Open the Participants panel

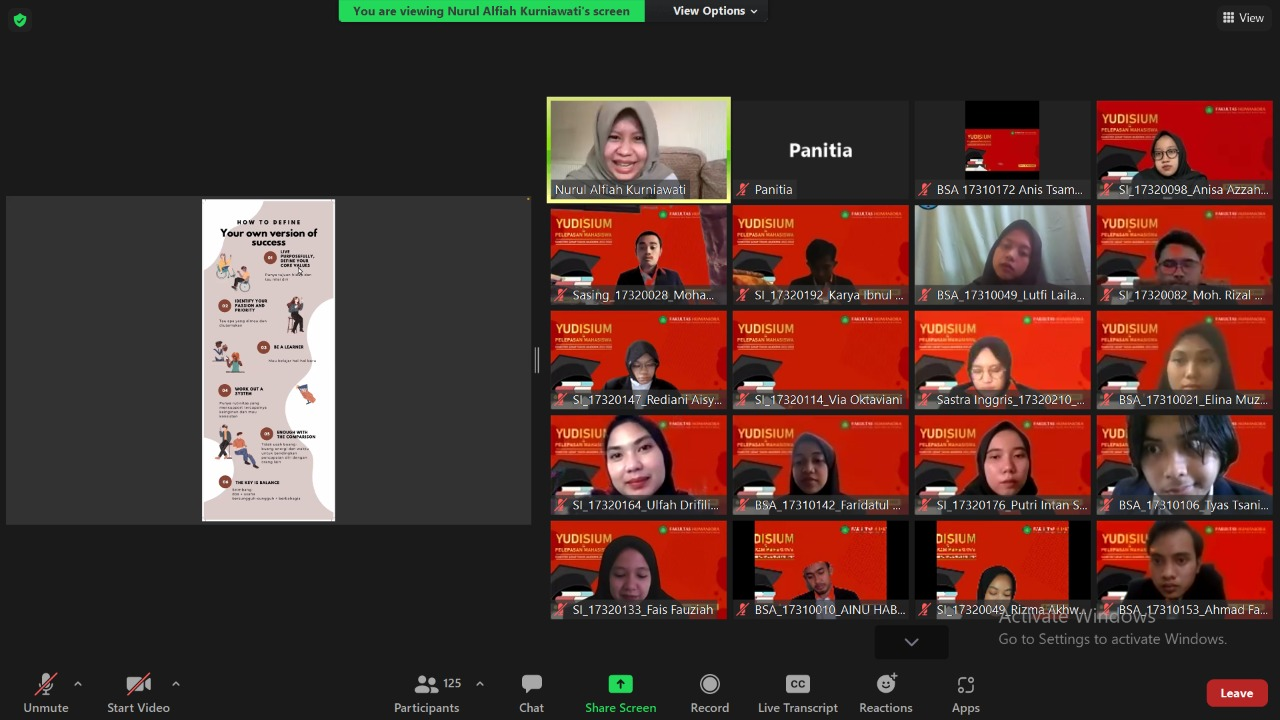tap(427, 693)
